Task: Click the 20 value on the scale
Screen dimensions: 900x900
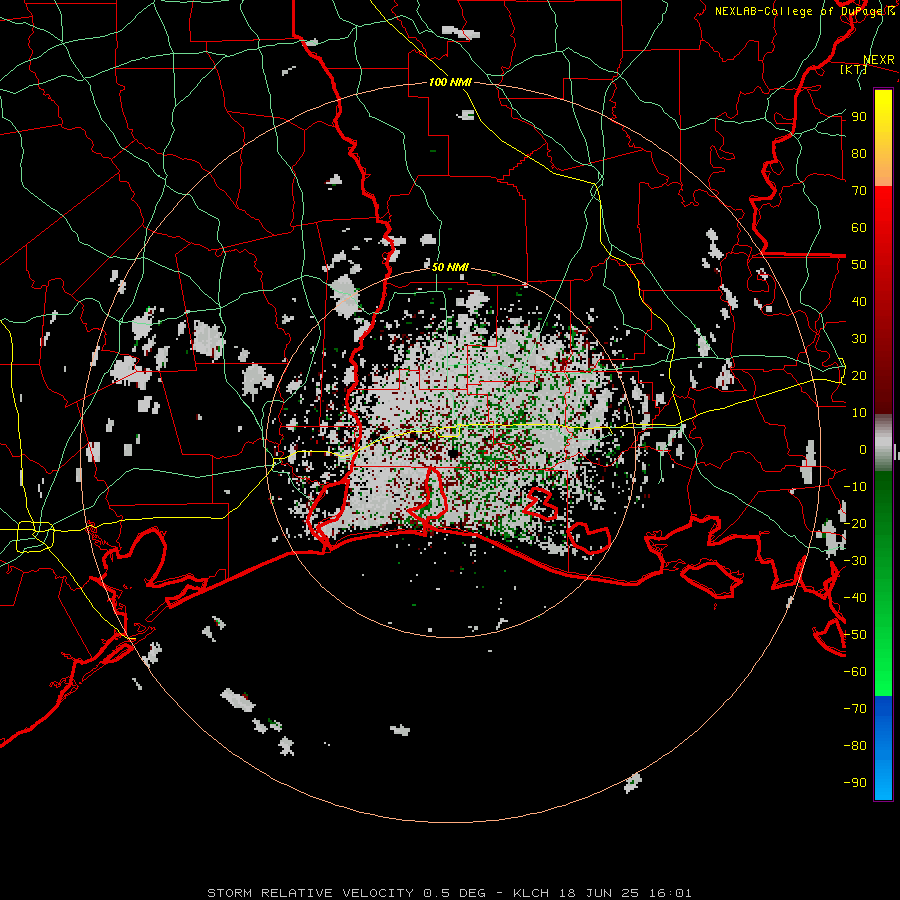Action: (x=859, y=375)
